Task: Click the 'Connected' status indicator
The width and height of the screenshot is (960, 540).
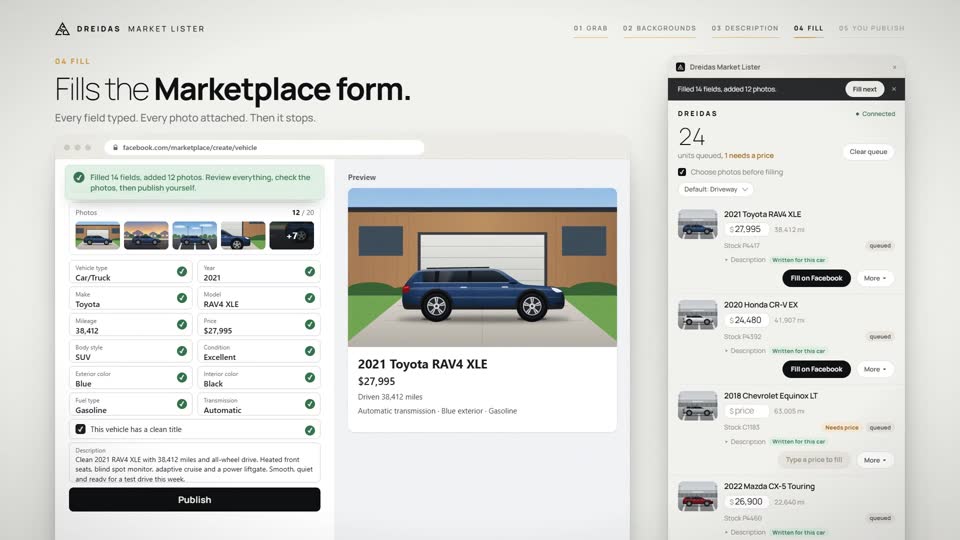Action: pyautogui.click(x=876, y=114)
